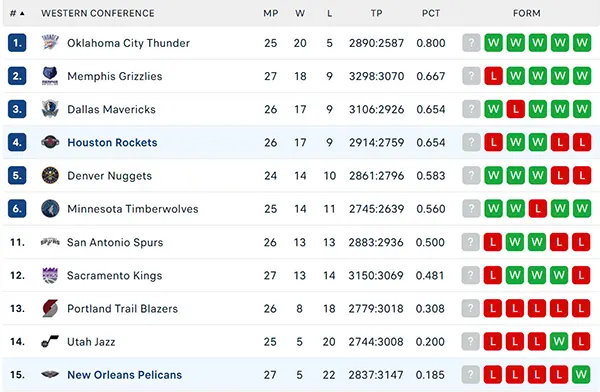Click Oklahoma City Thunder's gray upcoming-match question badge
Image resolution: width=600 pixels, height=392 pixels.
point(471,42)
